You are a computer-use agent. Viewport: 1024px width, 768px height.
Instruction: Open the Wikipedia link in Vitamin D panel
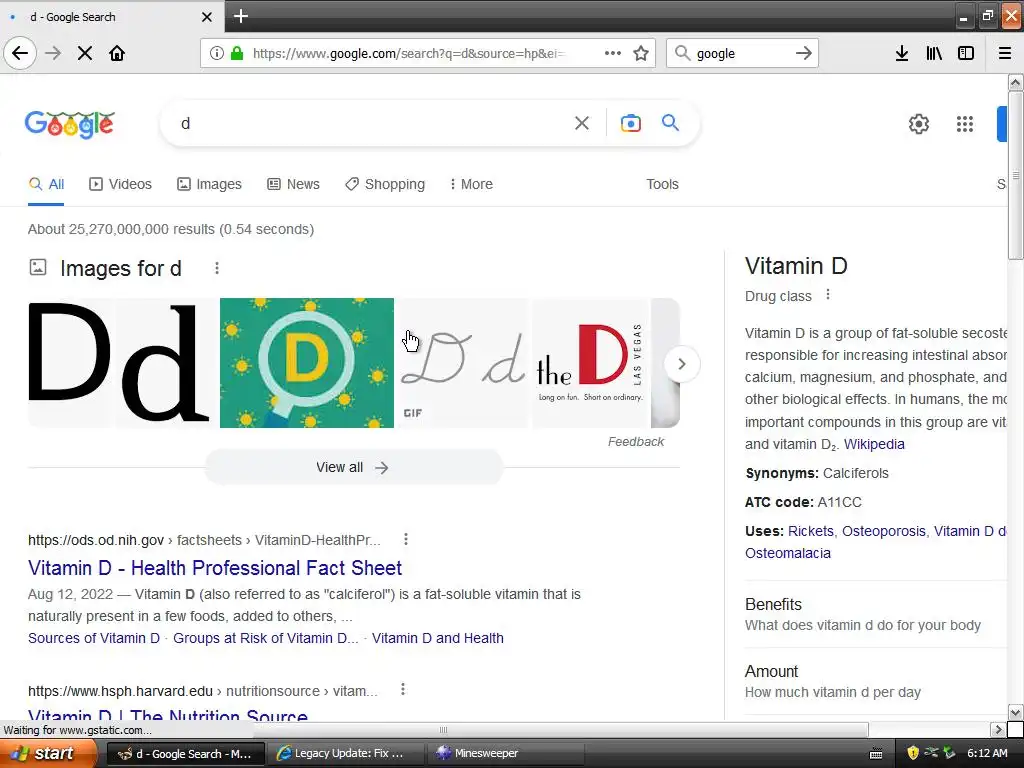[x=874, y=444]
